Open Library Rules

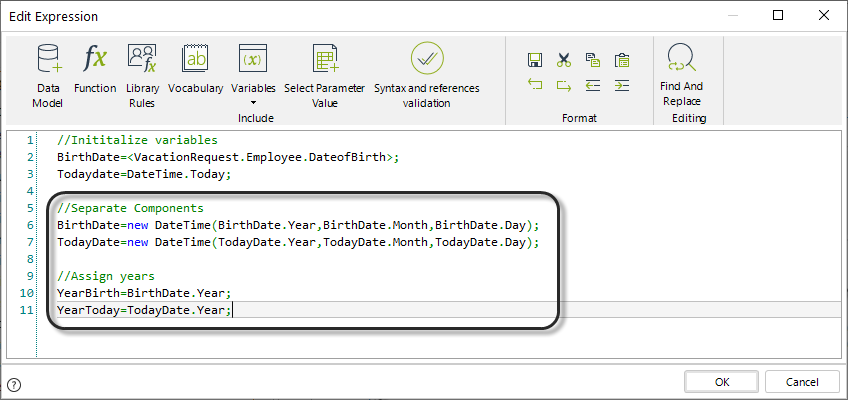coord(142,75)
